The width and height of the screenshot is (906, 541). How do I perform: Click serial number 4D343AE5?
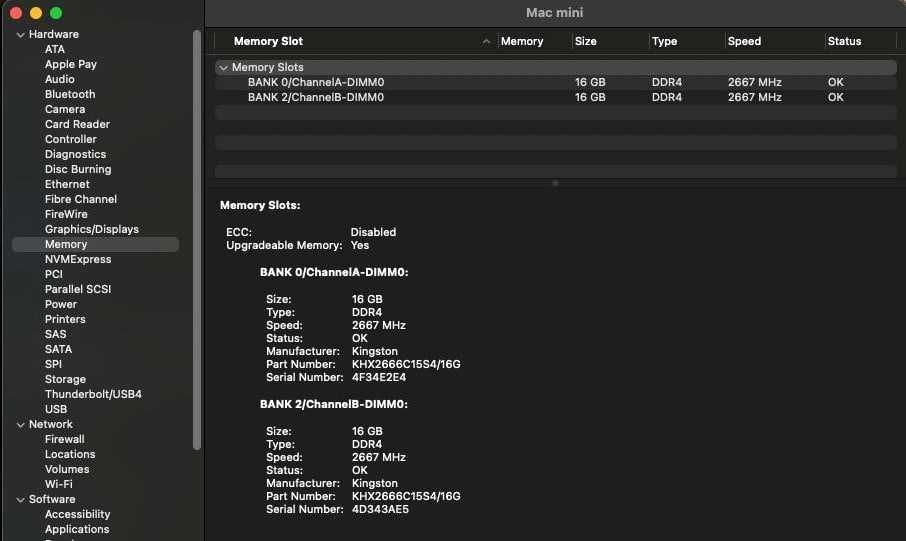[380, 510]
